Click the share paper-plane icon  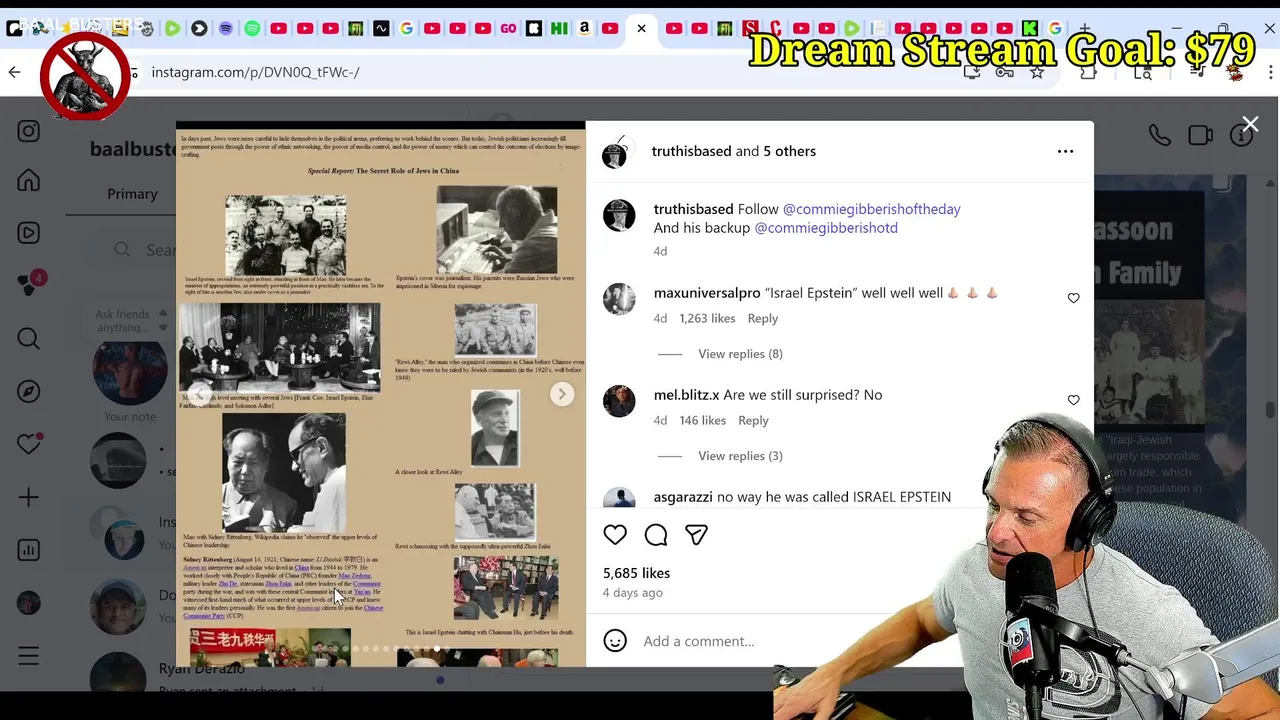[x=697, y=535]
